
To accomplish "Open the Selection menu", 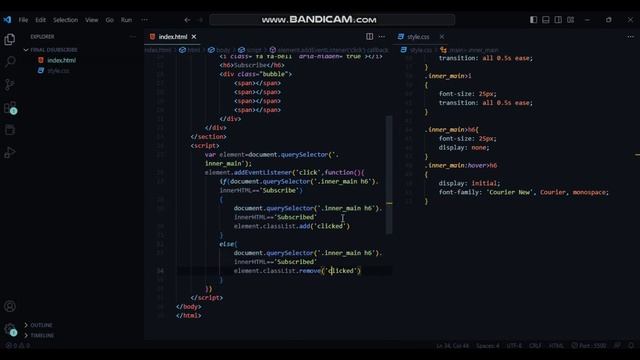I will [x=65, y=20].
